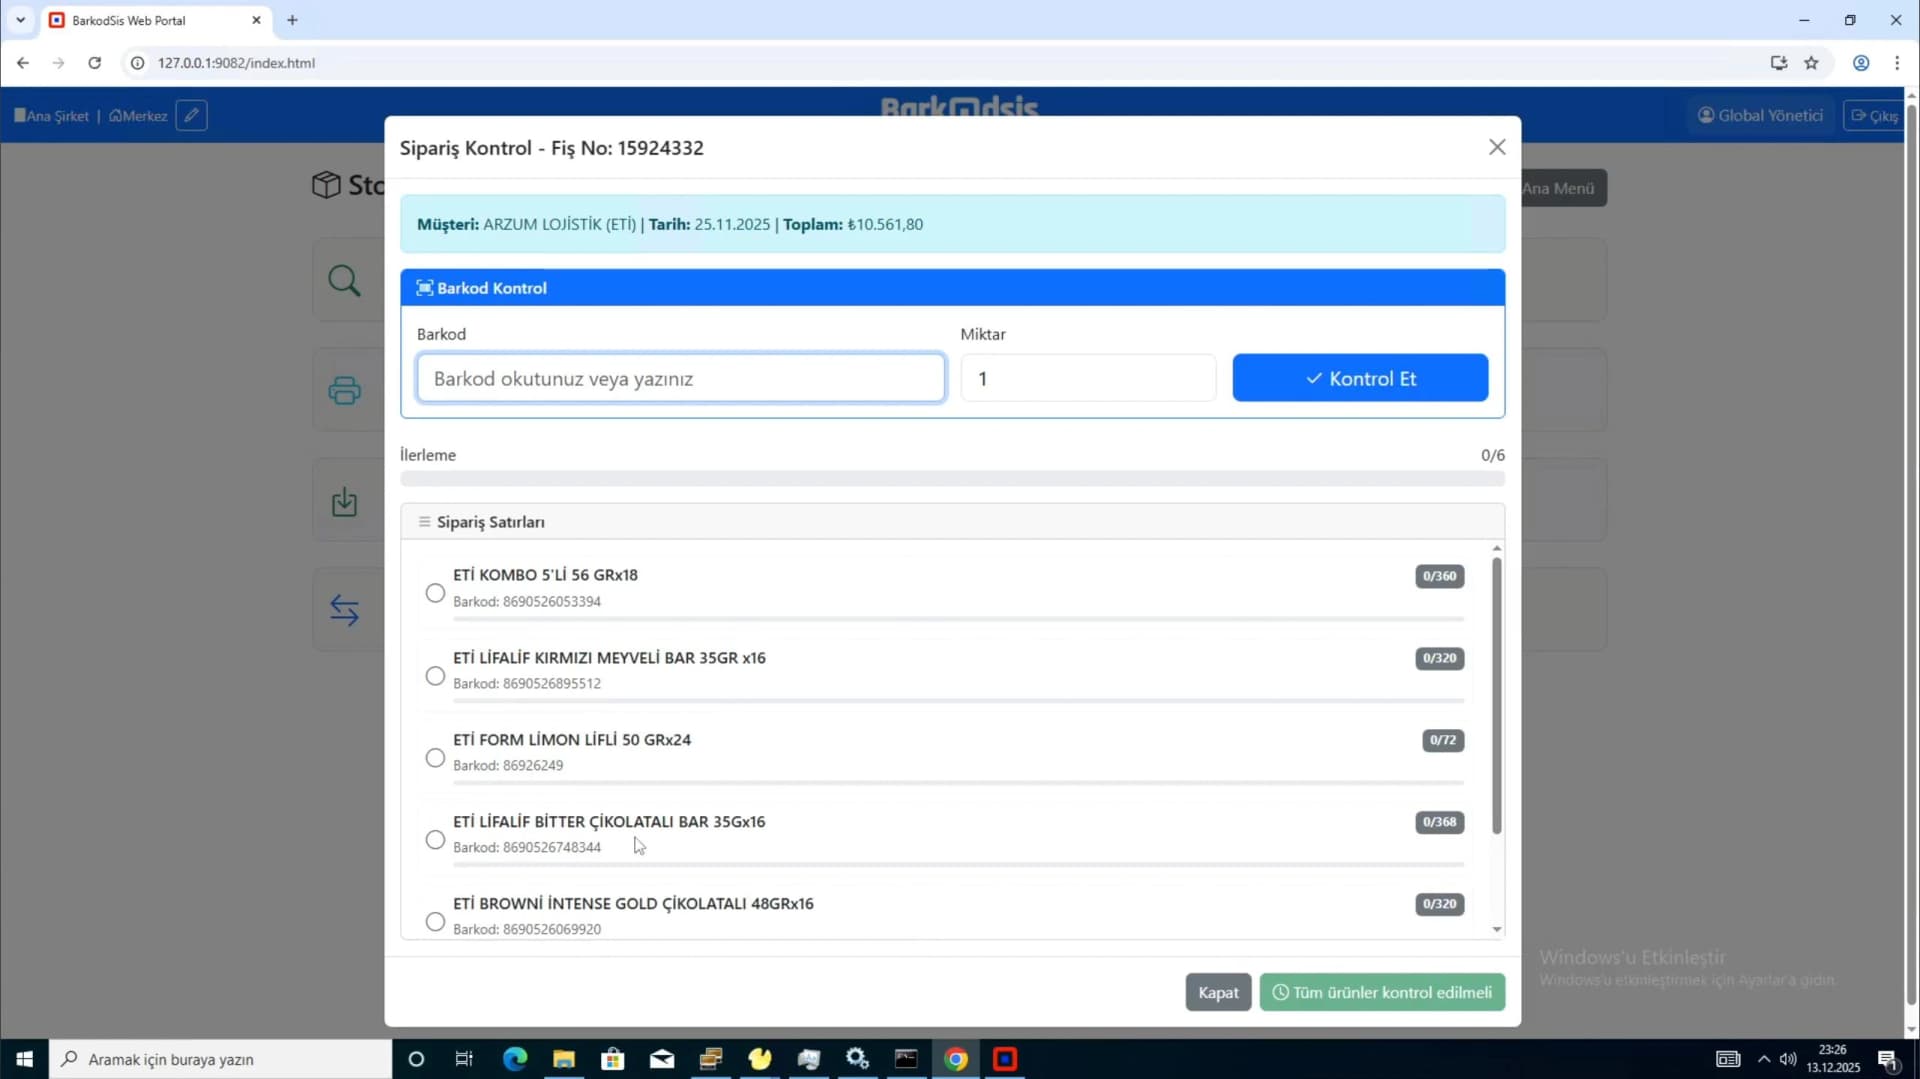Open the tab search dropdown arrow
This screenshot has height=1079, width=1920.
pos(20,20)
